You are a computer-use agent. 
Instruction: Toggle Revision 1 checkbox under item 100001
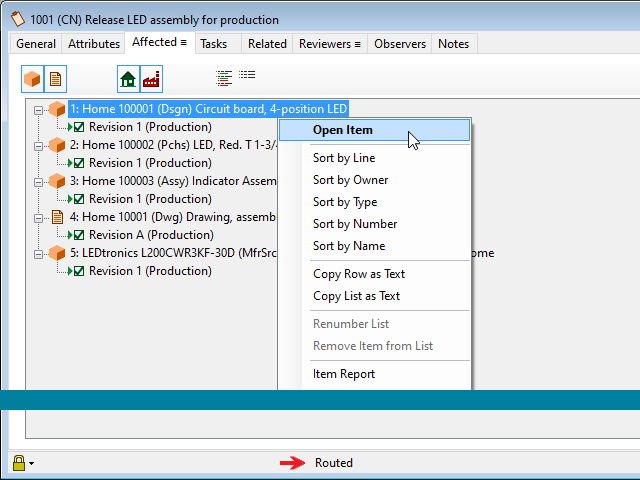pos(79,127)
